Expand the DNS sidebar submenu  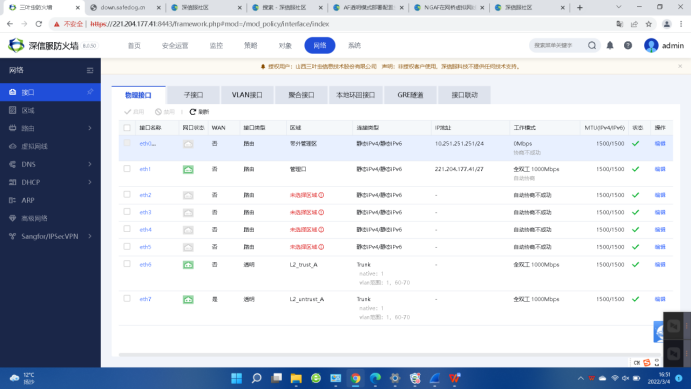click(90, 164)
